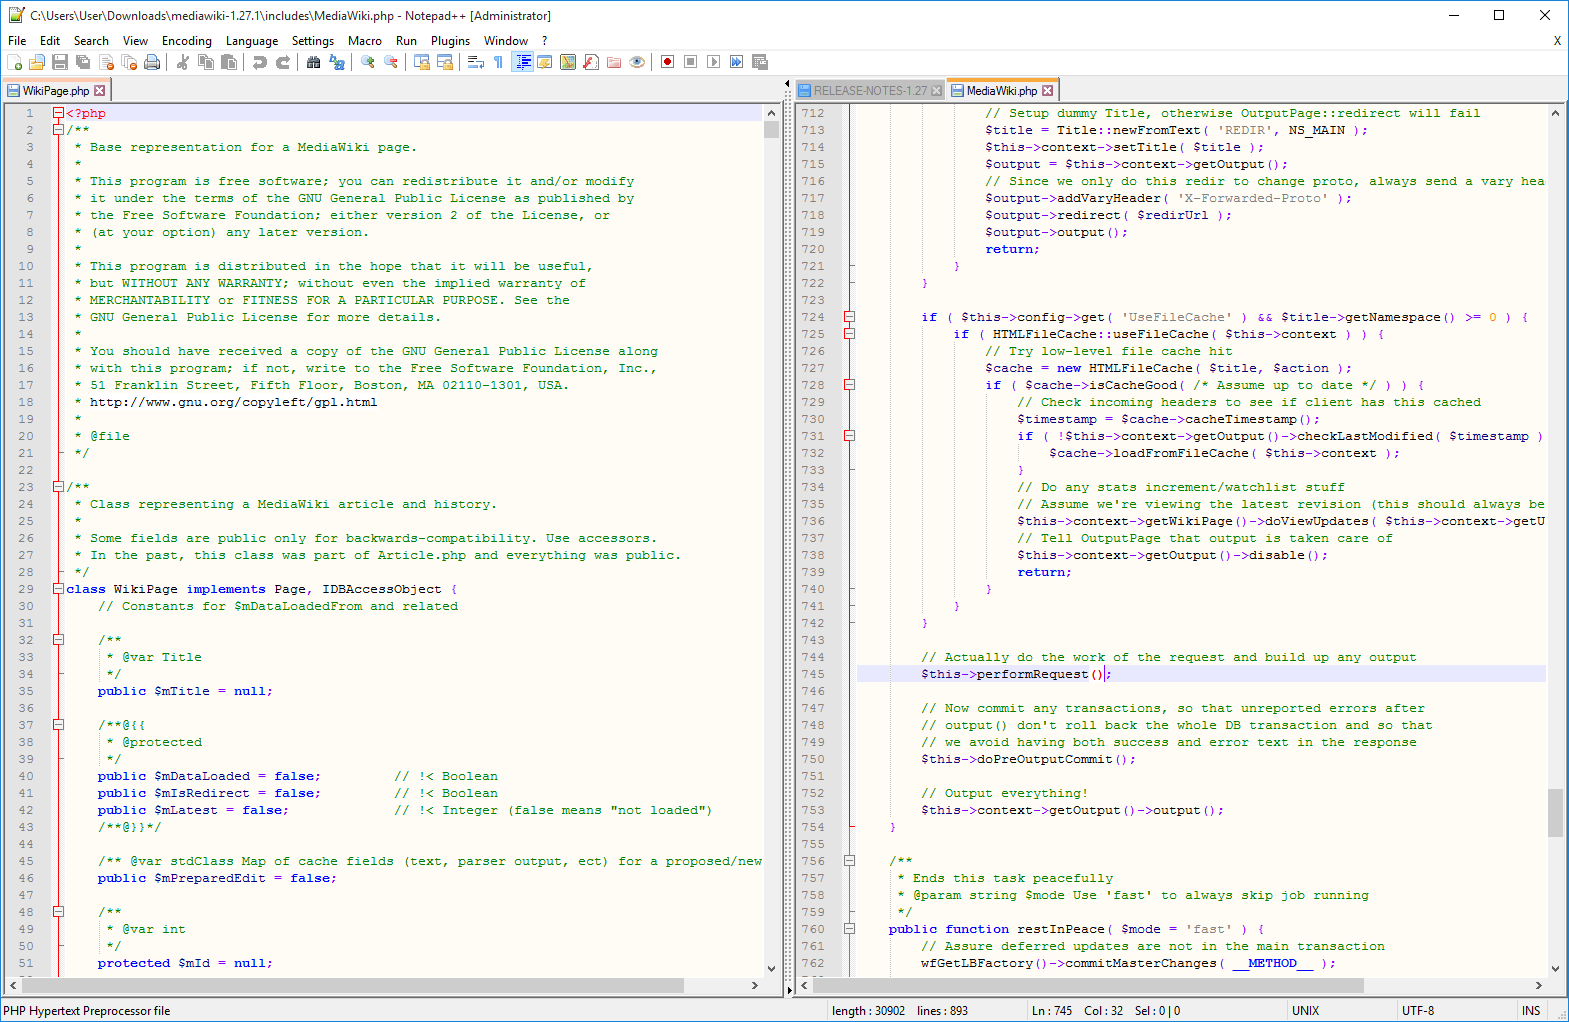
Task: Toggle the Indent Guide toolbar button
Action: coord(522,62)
